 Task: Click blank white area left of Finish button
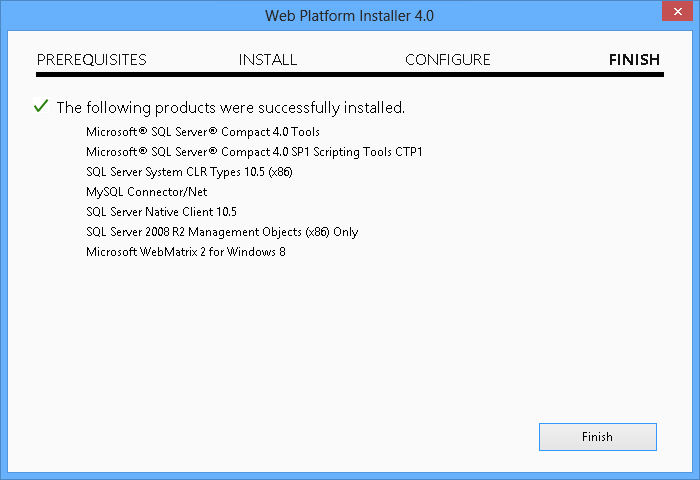point(300,437)
